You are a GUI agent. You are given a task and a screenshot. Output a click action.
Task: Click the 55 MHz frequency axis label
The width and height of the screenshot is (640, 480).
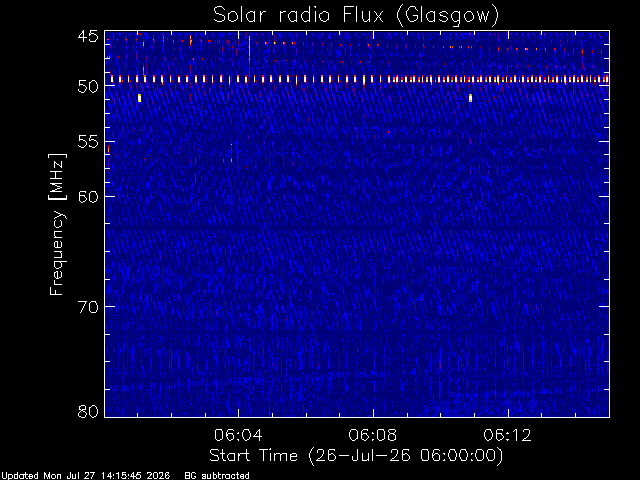point(88,142)
